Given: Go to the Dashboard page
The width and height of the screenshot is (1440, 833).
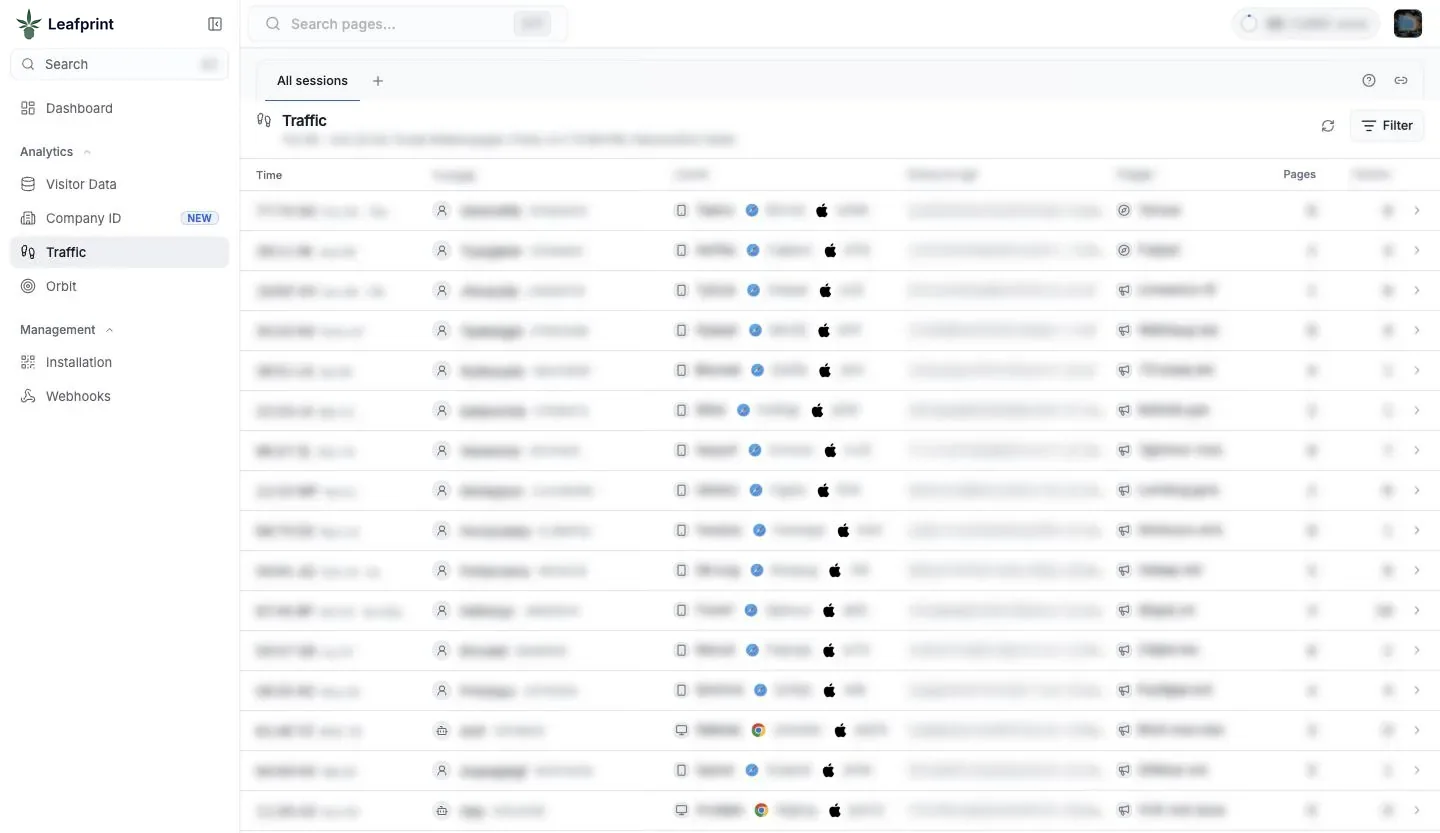Looking at the screenshot, I should tap(119, 108).
